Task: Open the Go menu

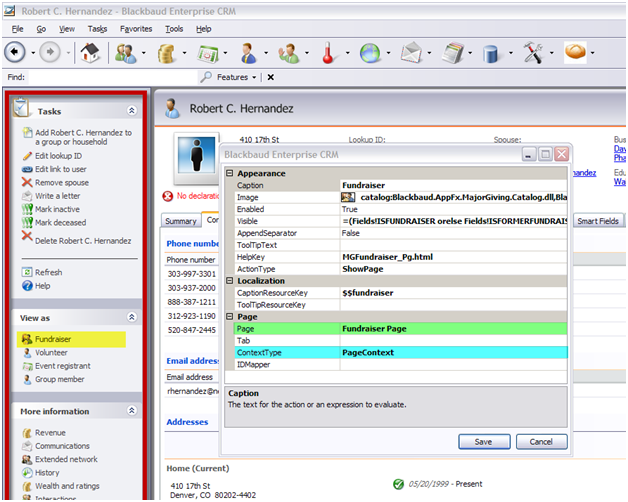Action: [x=41, y=29]
